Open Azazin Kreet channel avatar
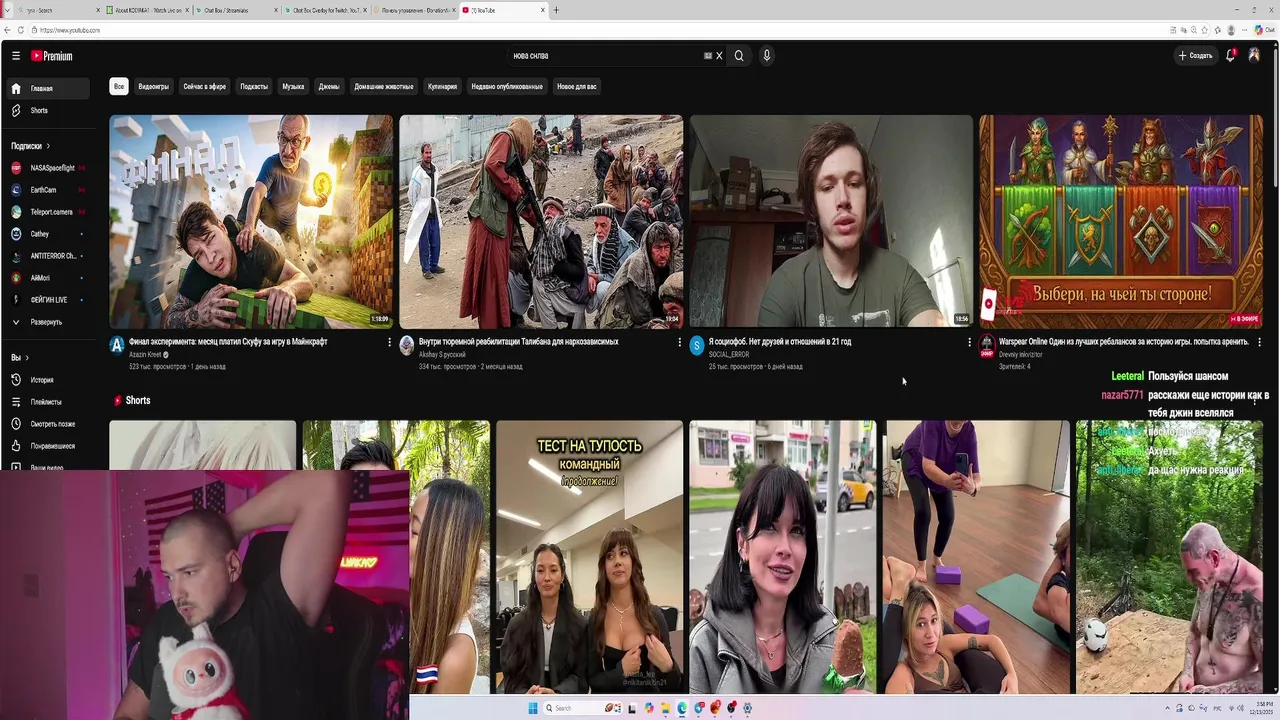 (117, 345)
